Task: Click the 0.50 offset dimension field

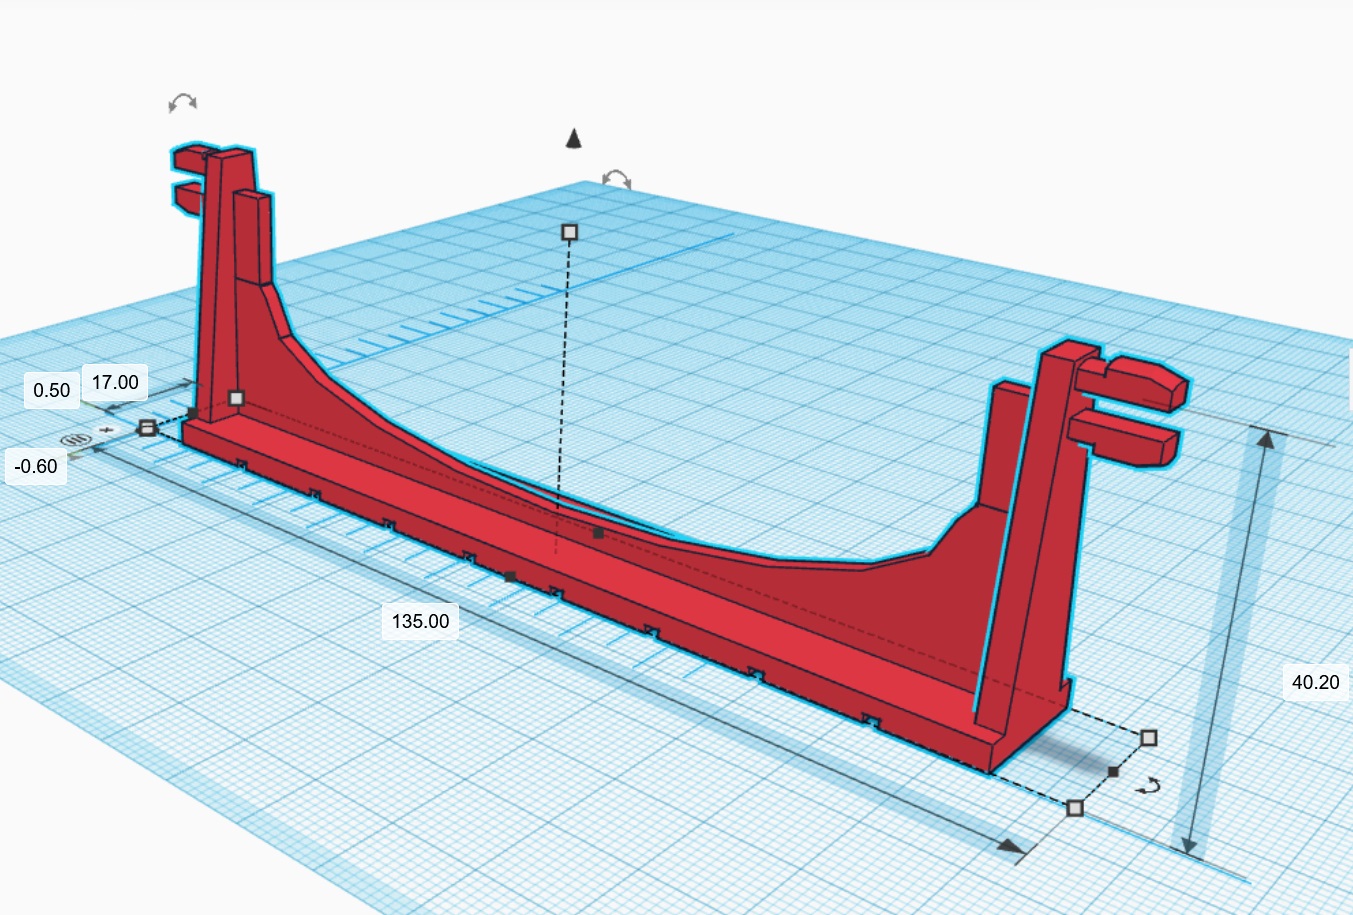Action: (52, 390)
